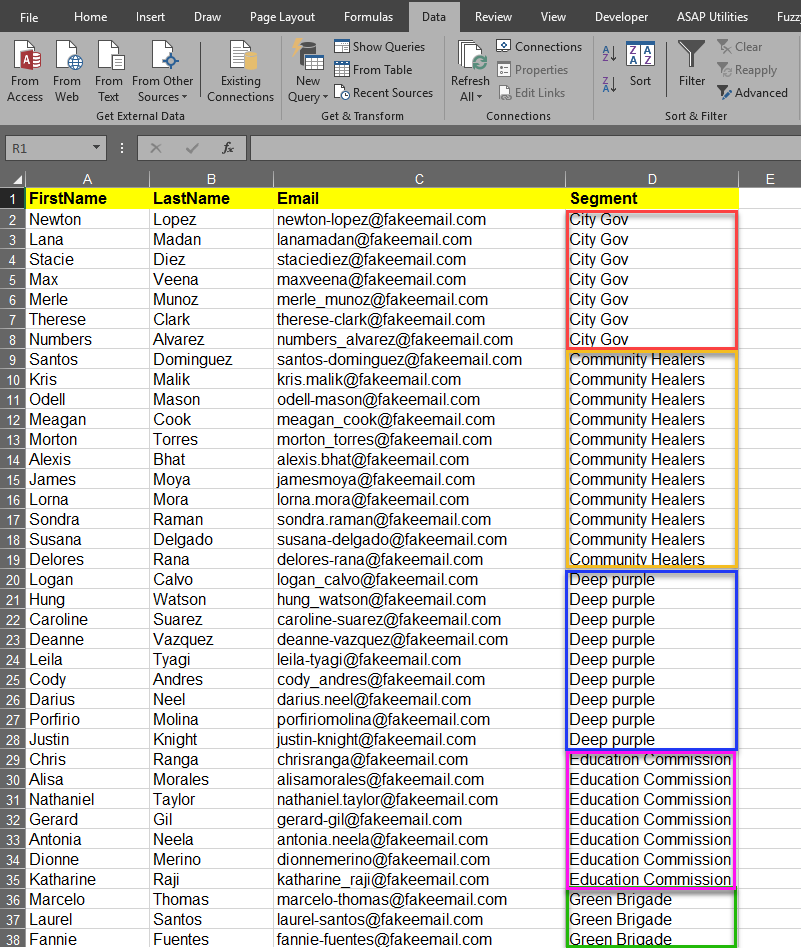The width and height of the screenshot is (801, 948).
Task: Open New Query dropdown
Action: click(x=308, y=71)
